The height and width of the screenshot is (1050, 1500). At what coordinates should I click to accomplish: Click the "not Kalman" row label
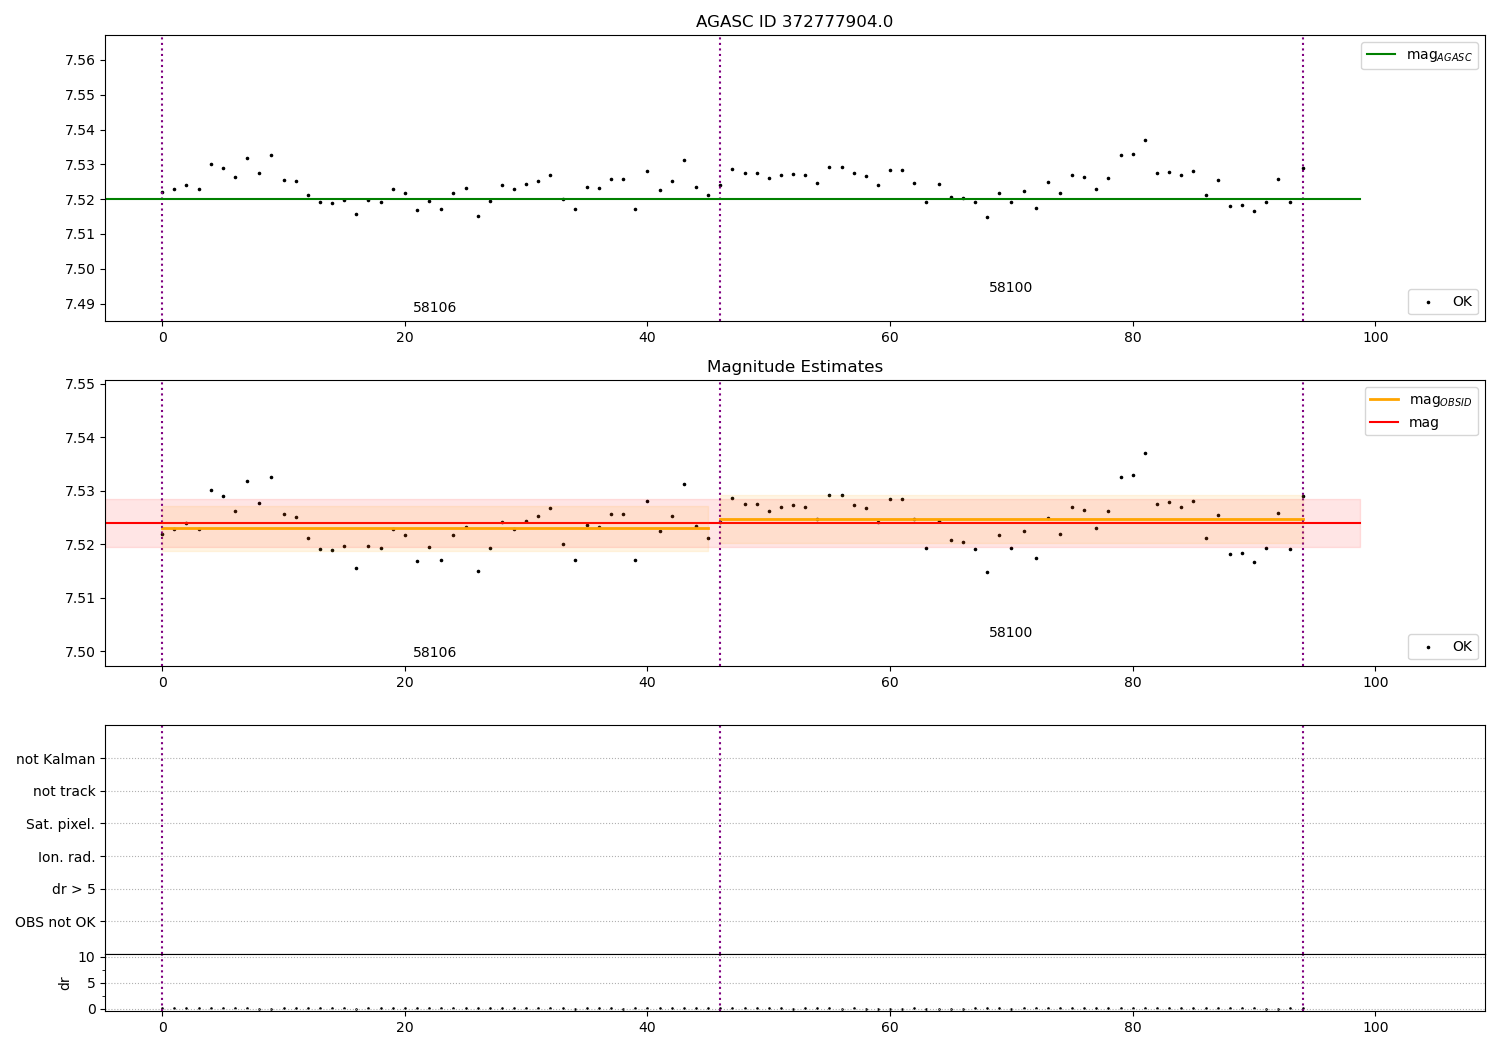[56, 759]
